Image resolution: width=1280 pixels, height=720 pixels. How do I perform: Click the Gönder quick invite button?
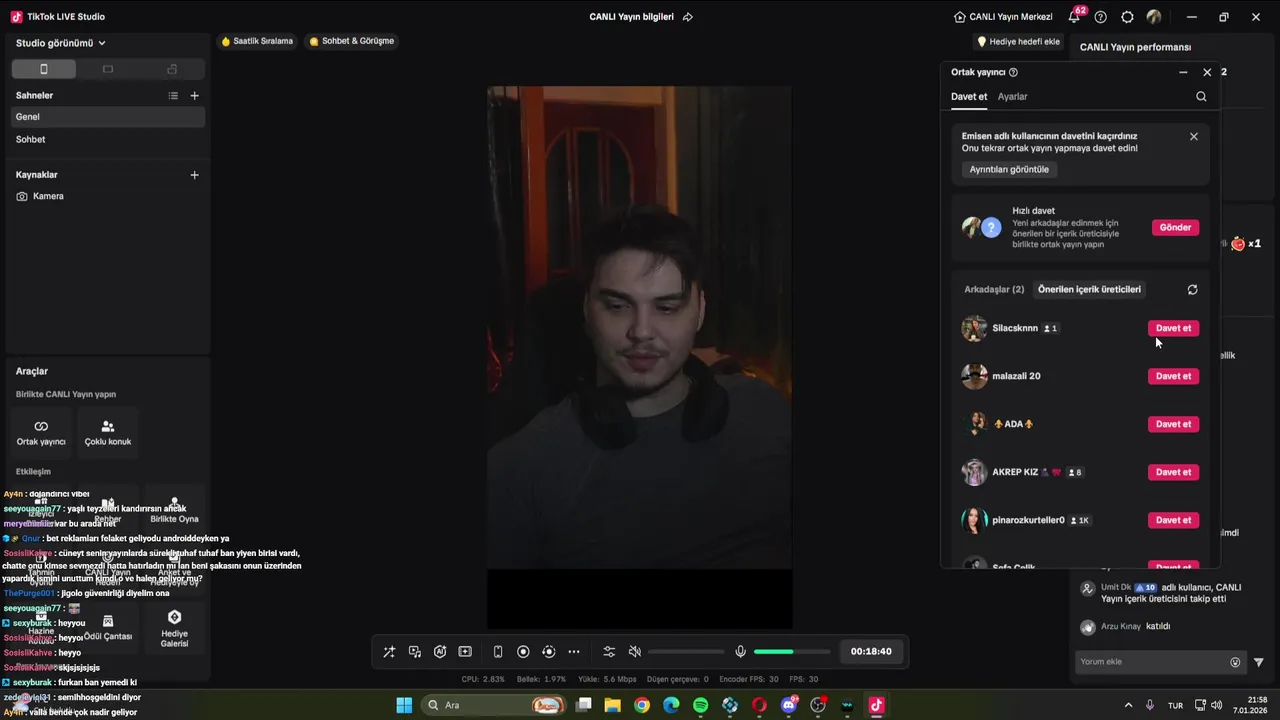[x=1175, y=228]
